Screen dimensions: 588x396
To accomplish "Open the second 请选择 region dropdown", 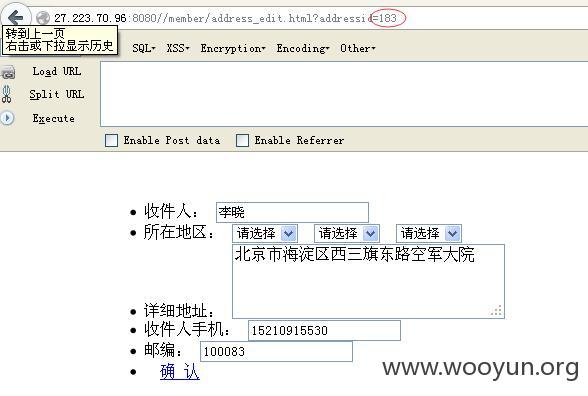I will tap(347, 233).
